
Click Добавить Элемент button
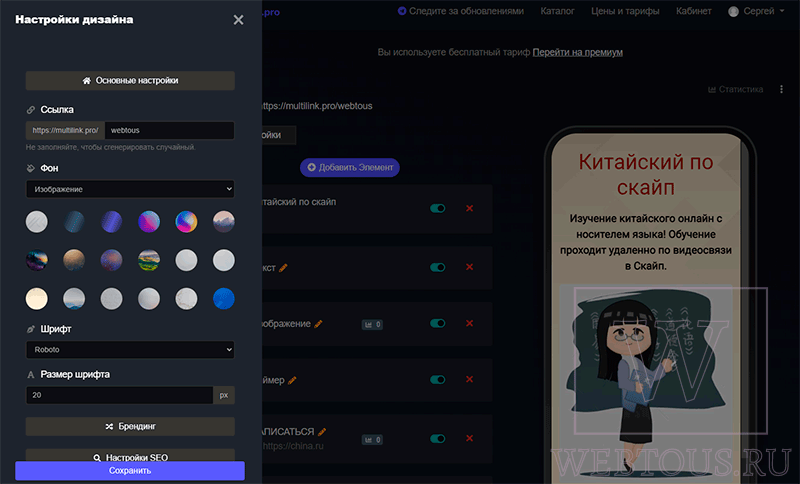coord(350,167)
